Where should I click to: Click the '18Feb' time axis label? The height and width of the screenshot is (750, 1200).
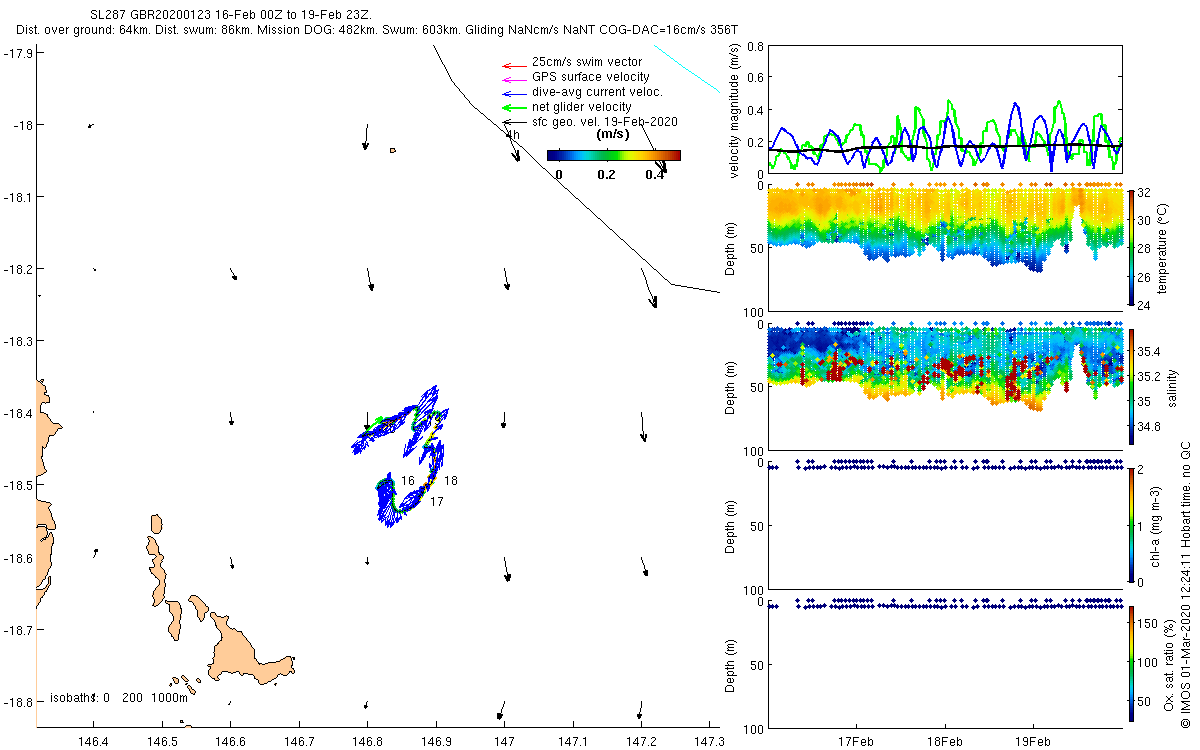[x=945, y=742]
